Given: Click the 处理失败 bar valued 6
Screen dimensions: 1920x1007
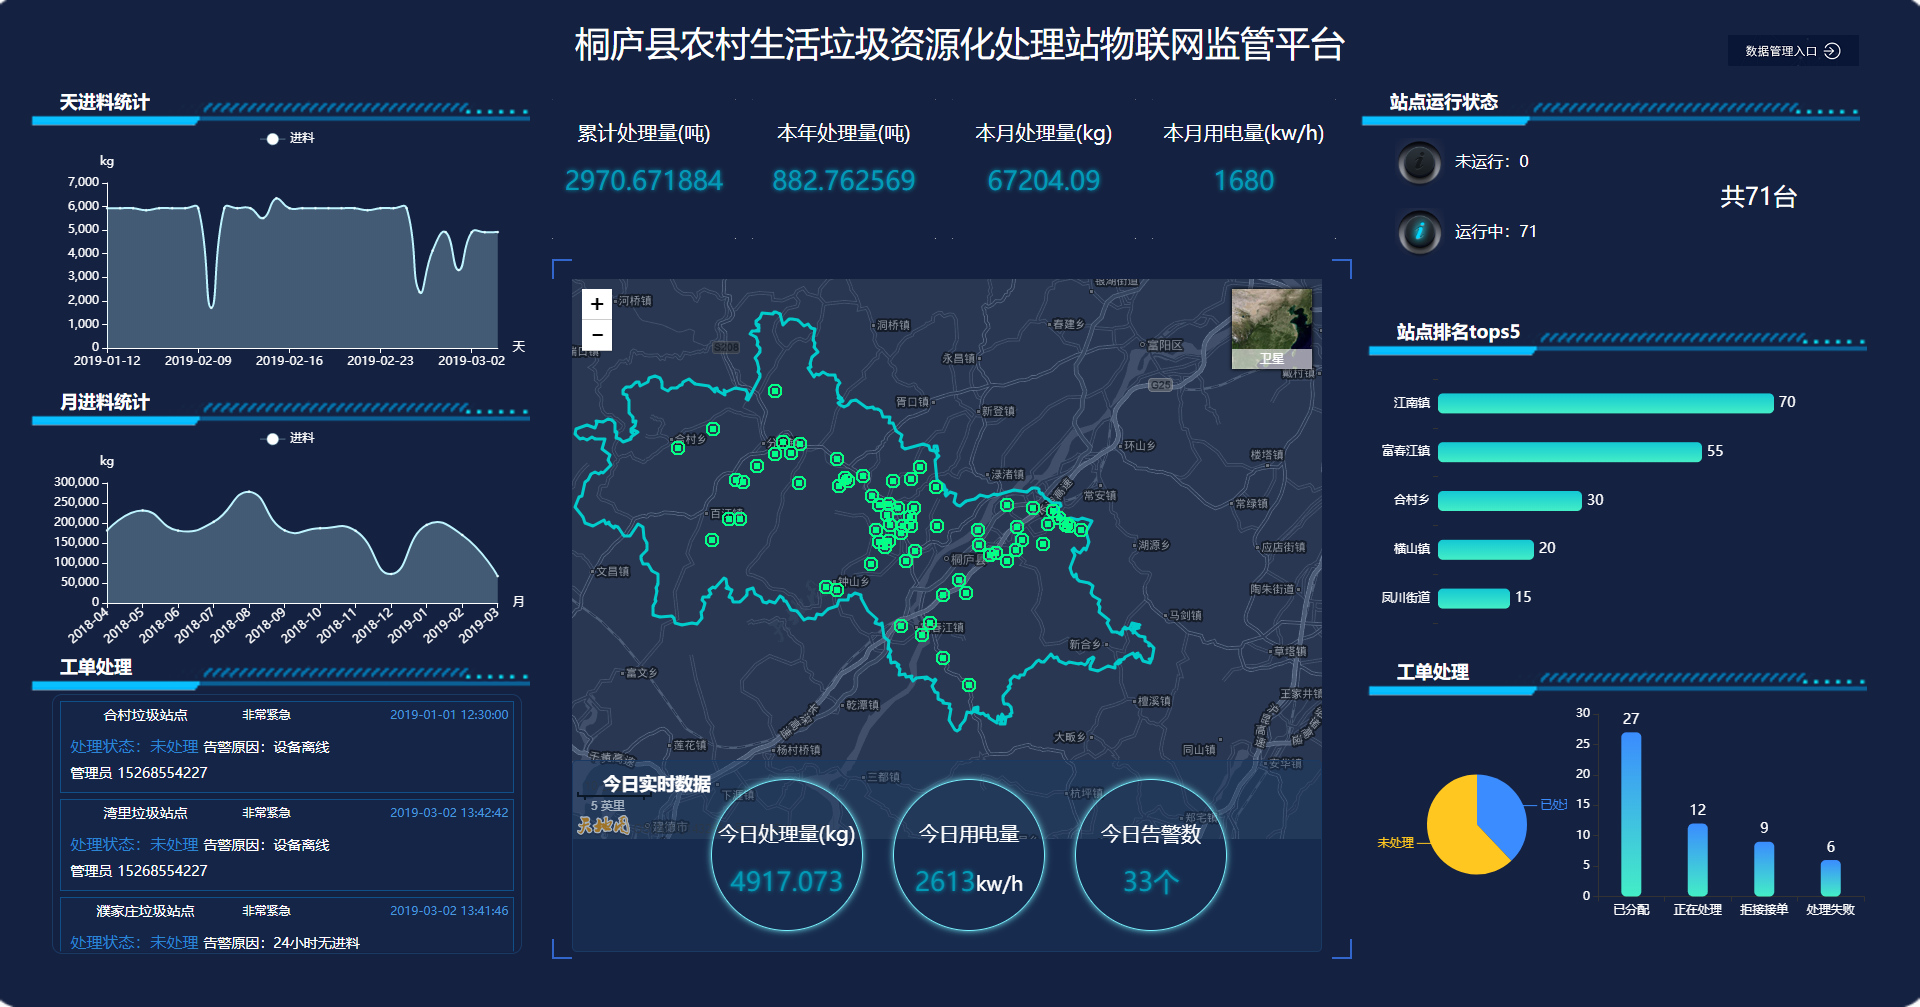Looking at the screenshot, I should [x=1830, y=878].
